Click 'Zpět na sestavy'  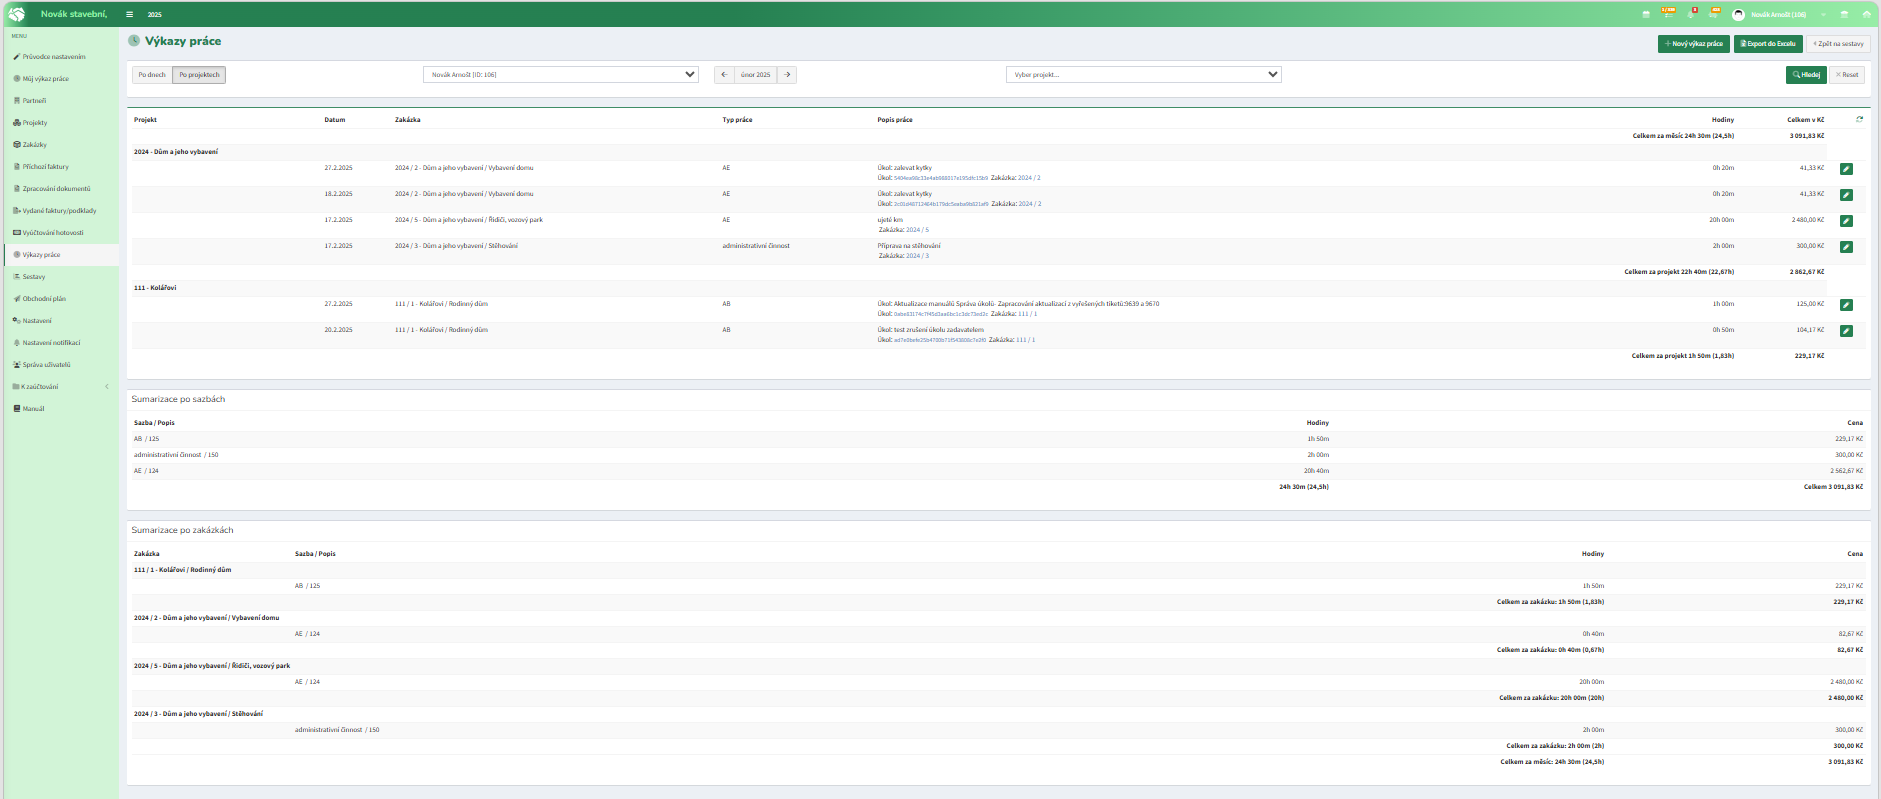pos(1838,44)
